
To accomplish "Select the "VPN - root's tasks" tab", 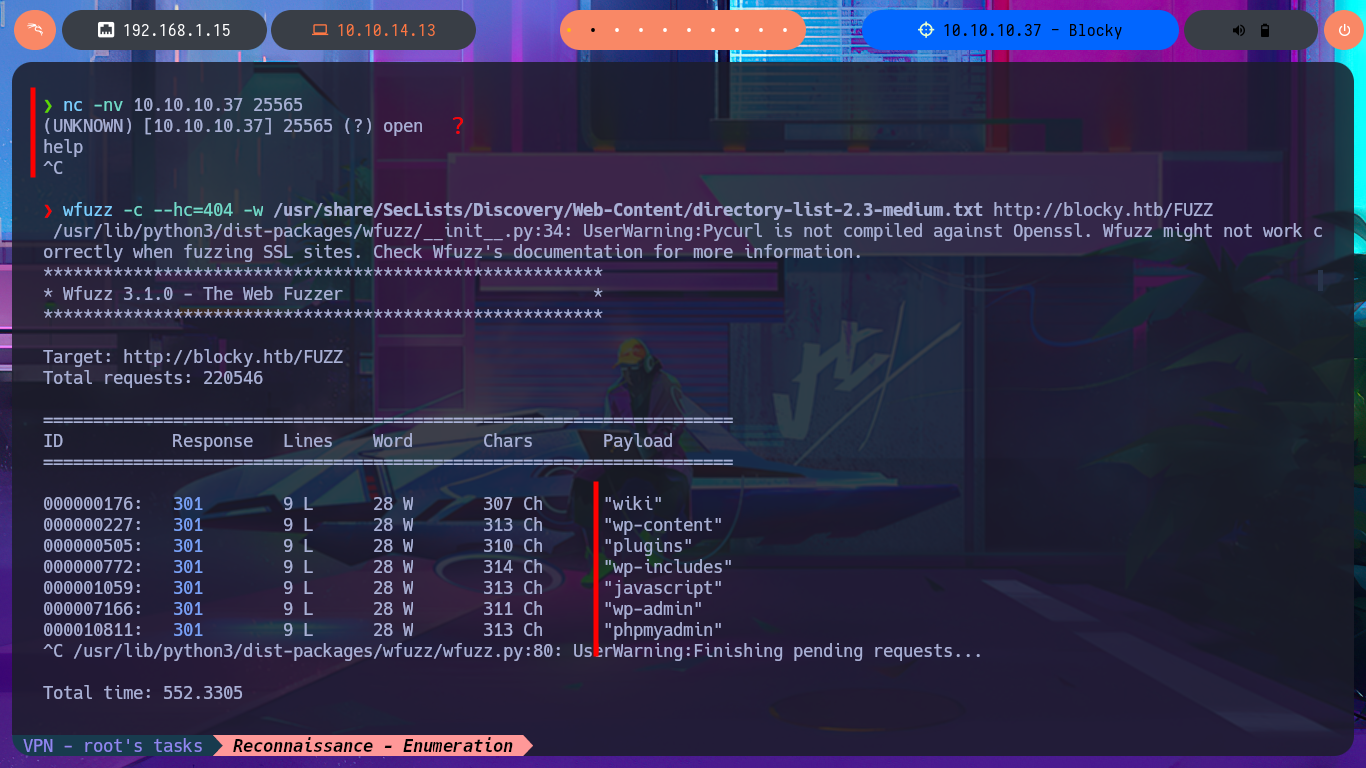I will point(113,746).
